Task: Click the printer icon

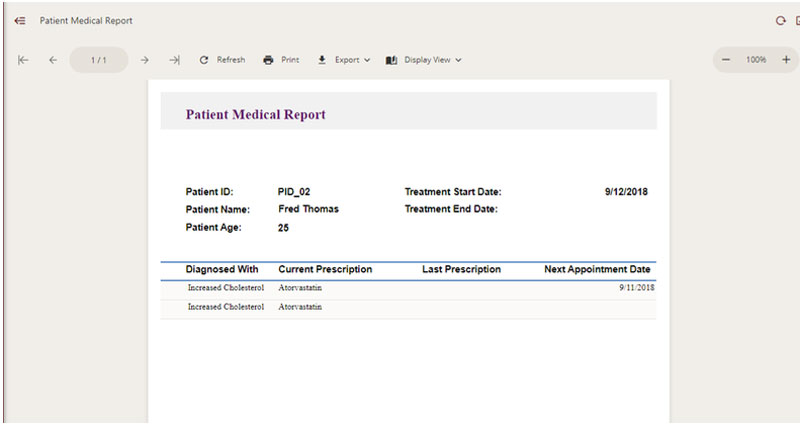Action: coord(268,60)
